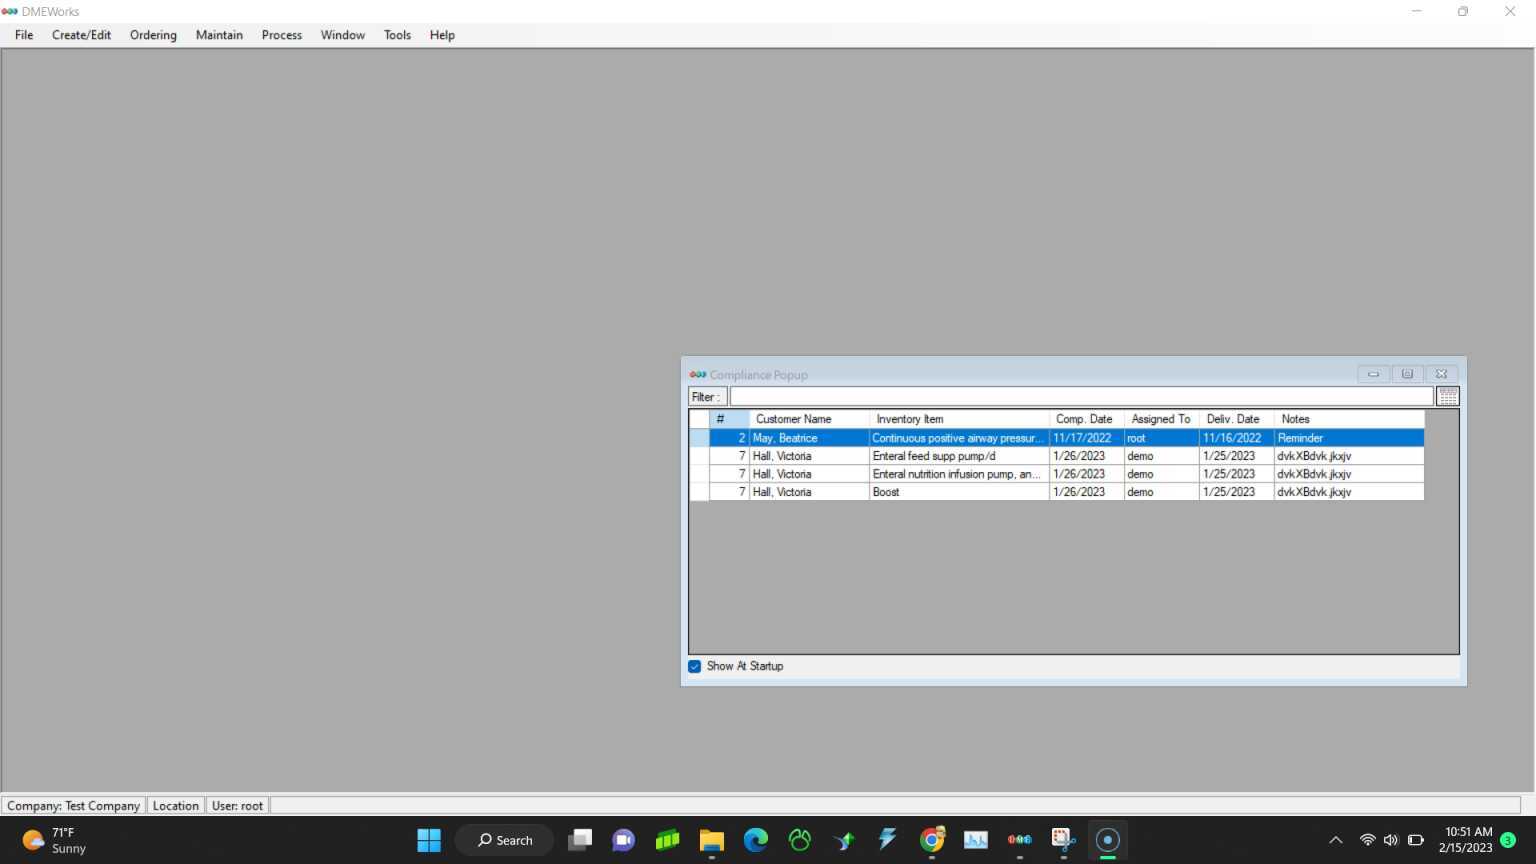Click the DMEWorks taskbar icon
Screen dimensions: 1536x864
point(1019,840)
